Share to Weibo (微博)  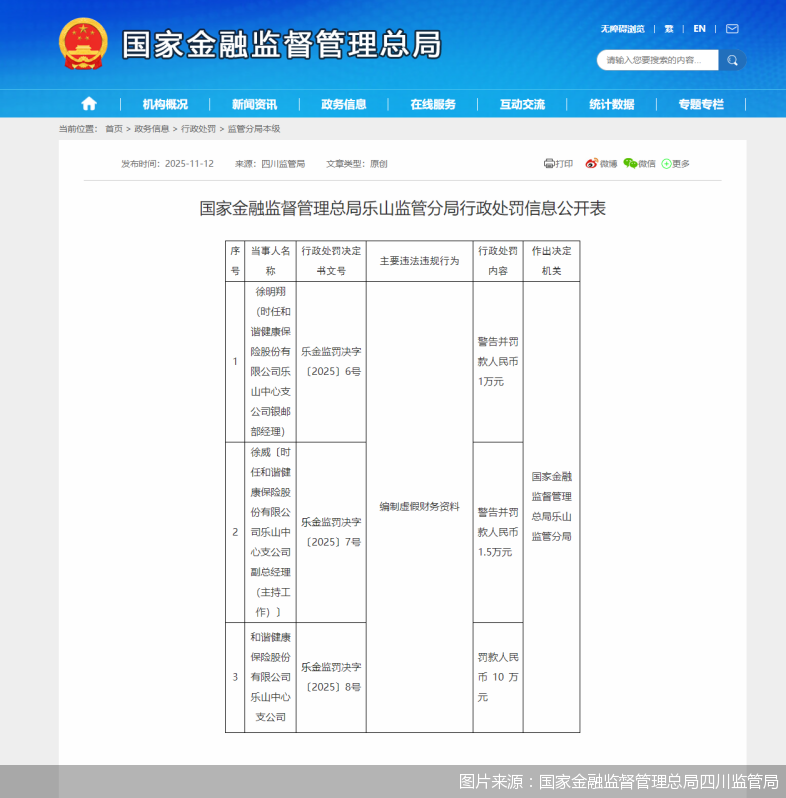601,164
